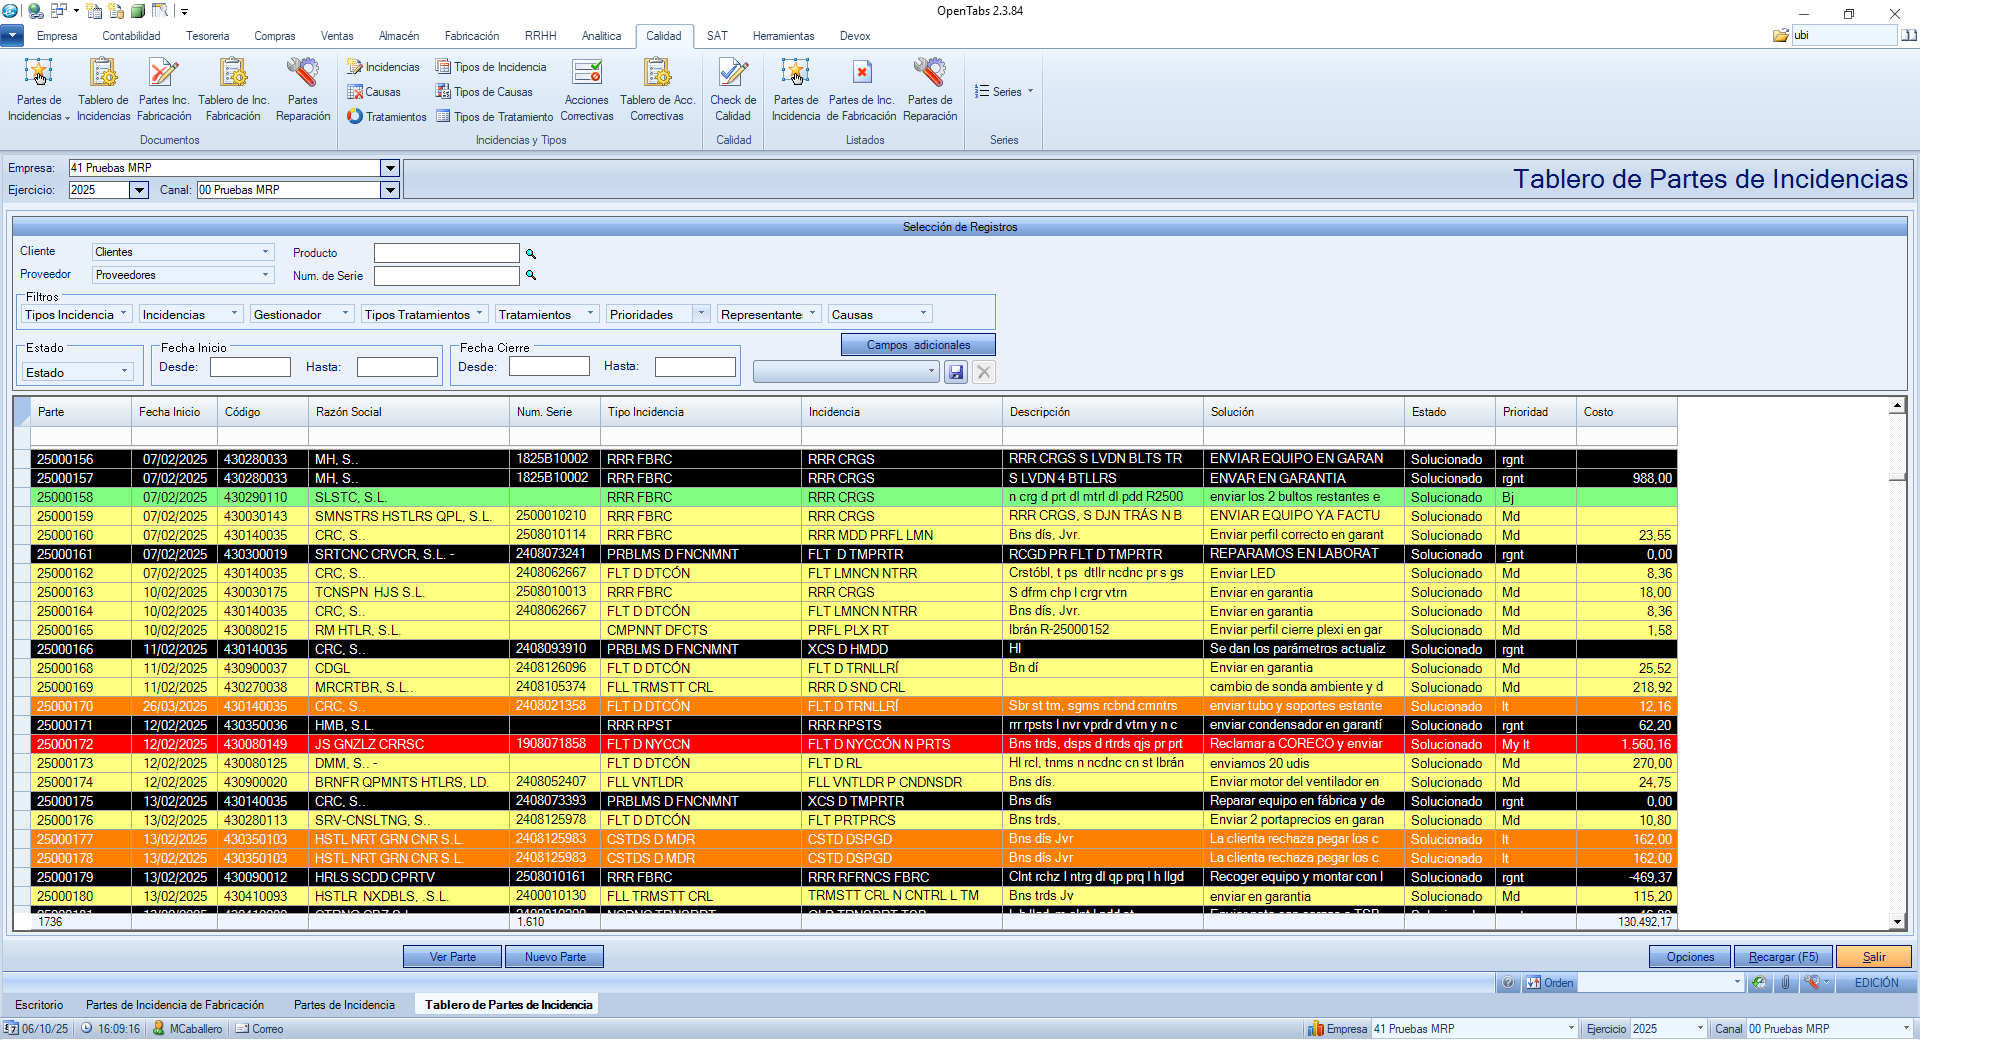1992x1040 pixels.
Task: Open the Estado dropdown filter
Action: click(125, 372)
